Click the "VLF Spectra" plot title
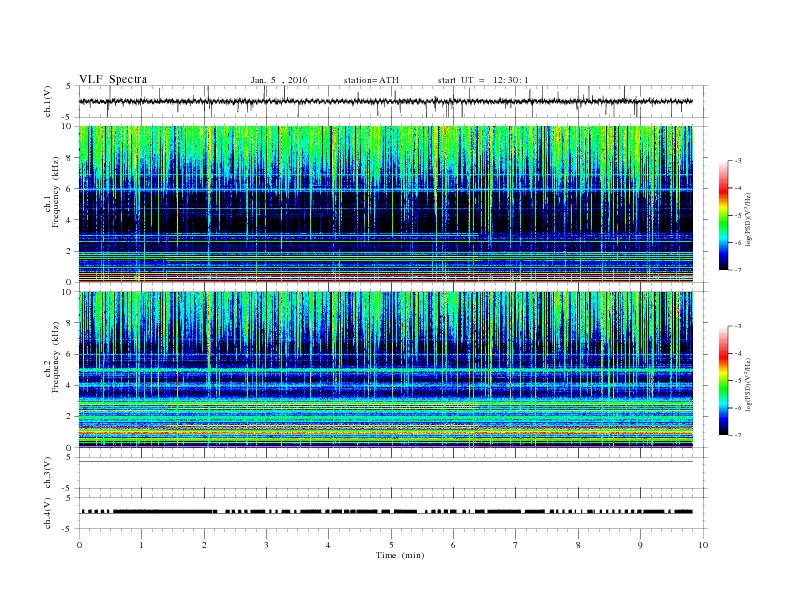This screenshot has width=792, height=612. point(113,79)
